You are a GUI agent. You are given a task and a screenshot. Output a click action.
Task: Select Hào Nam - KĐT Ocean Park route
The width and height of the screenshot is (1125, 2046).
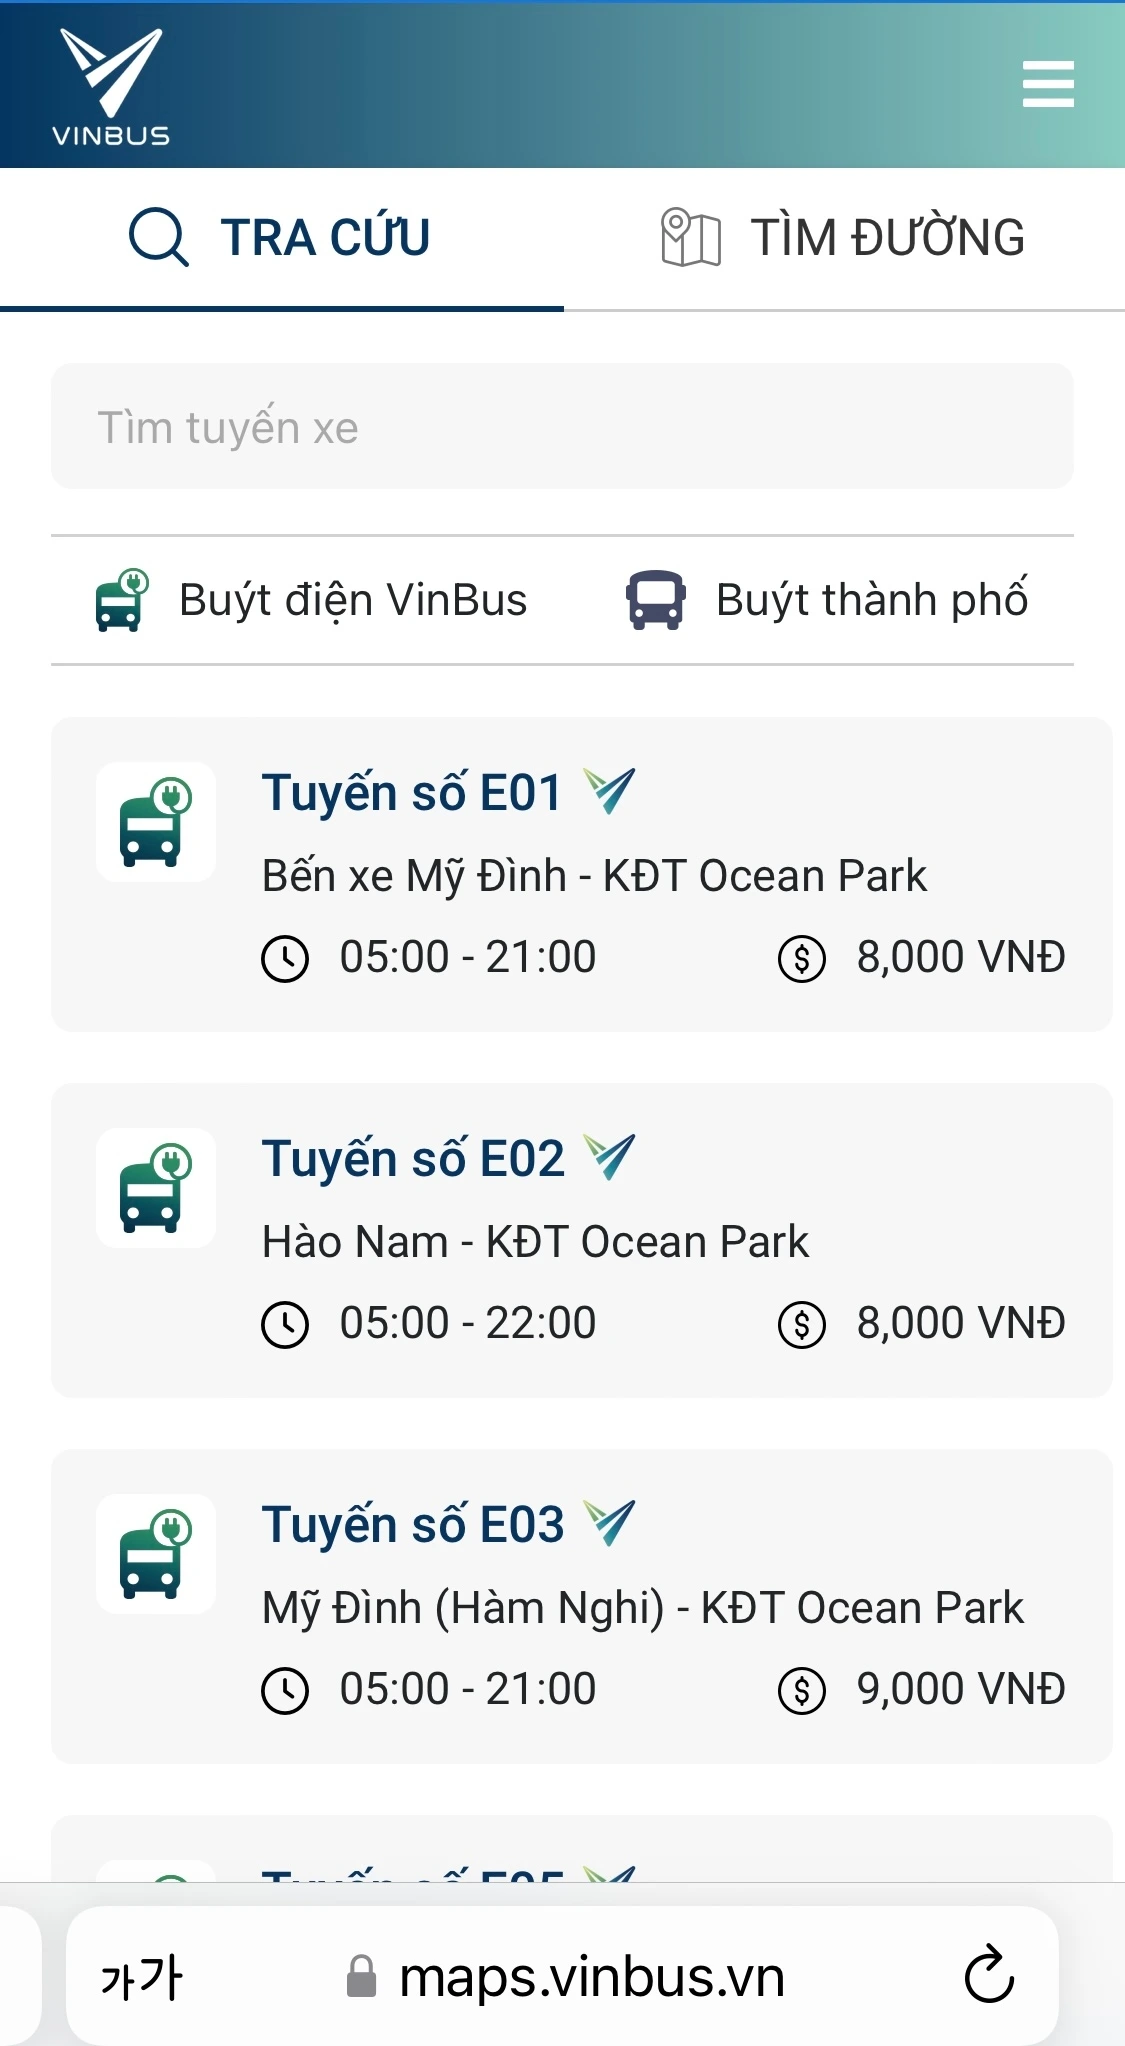point(535,1242)
